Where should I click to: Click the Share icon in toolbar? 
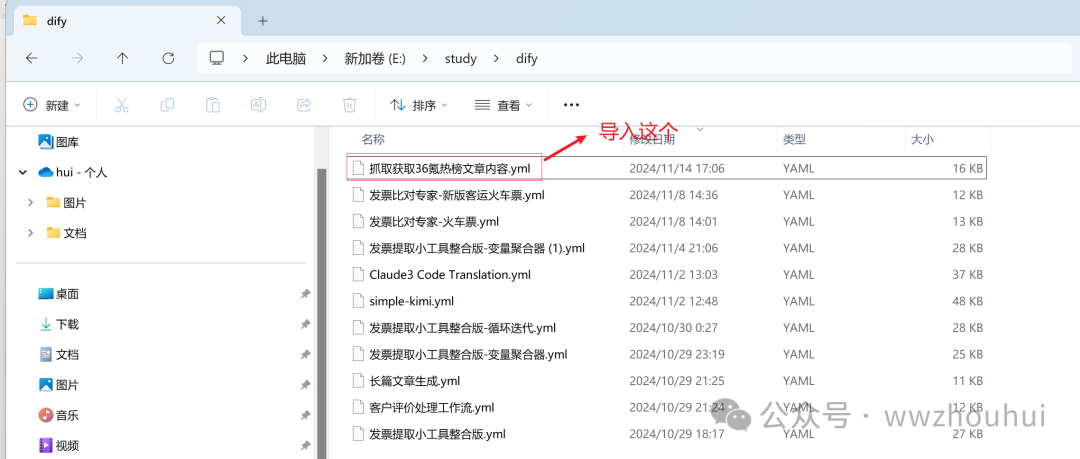click(304, 105)
